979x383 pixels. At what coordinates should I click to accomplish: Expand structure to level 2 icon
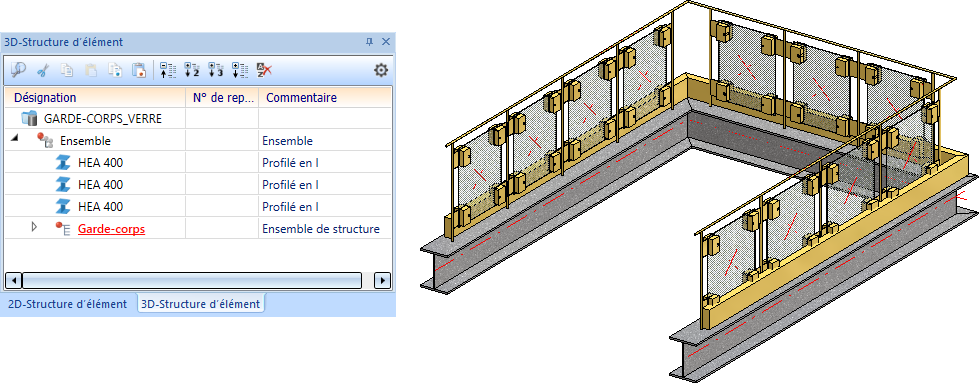192,70
